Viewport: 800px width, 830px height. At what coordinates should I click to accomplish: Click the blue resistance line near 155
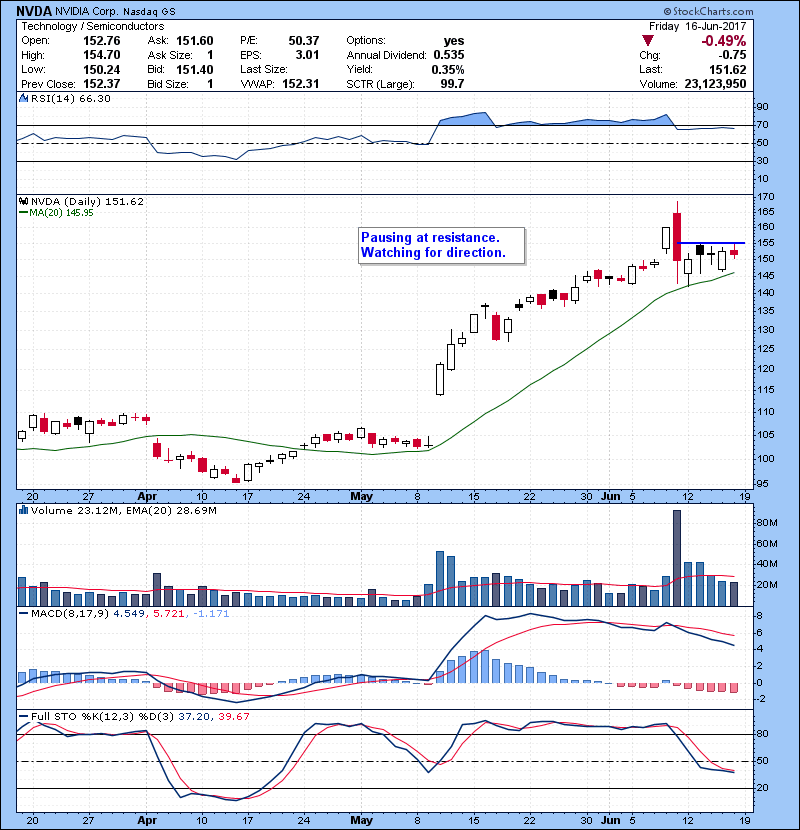[711, 243]
